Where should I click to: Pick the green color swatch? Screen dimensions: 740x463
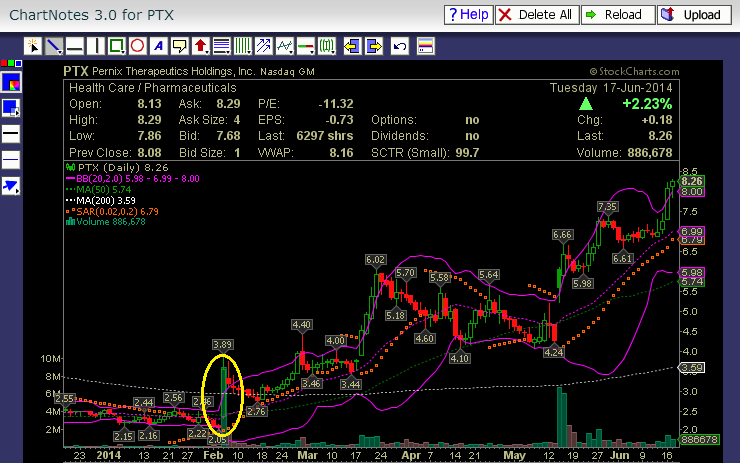[11, 63]
